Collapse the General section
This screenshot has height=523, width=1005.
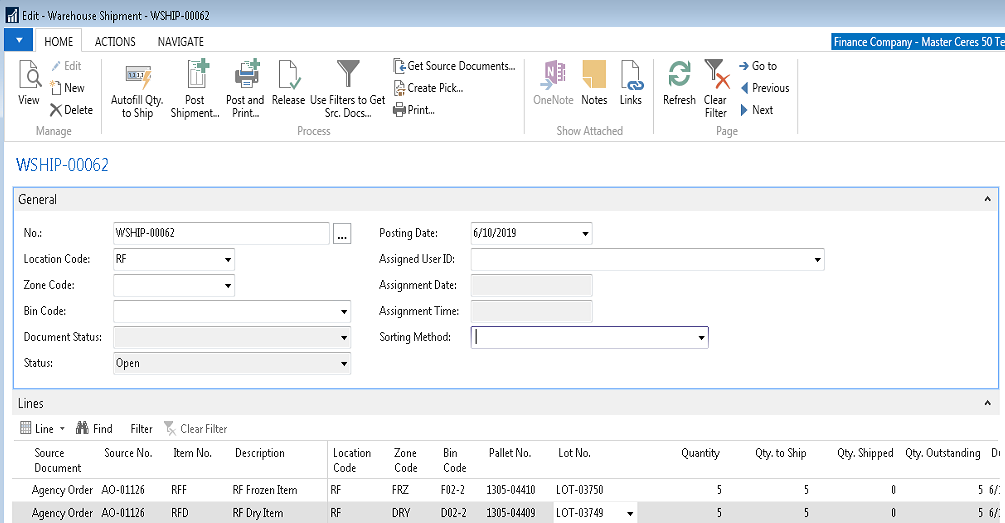(x=988, y=200)
